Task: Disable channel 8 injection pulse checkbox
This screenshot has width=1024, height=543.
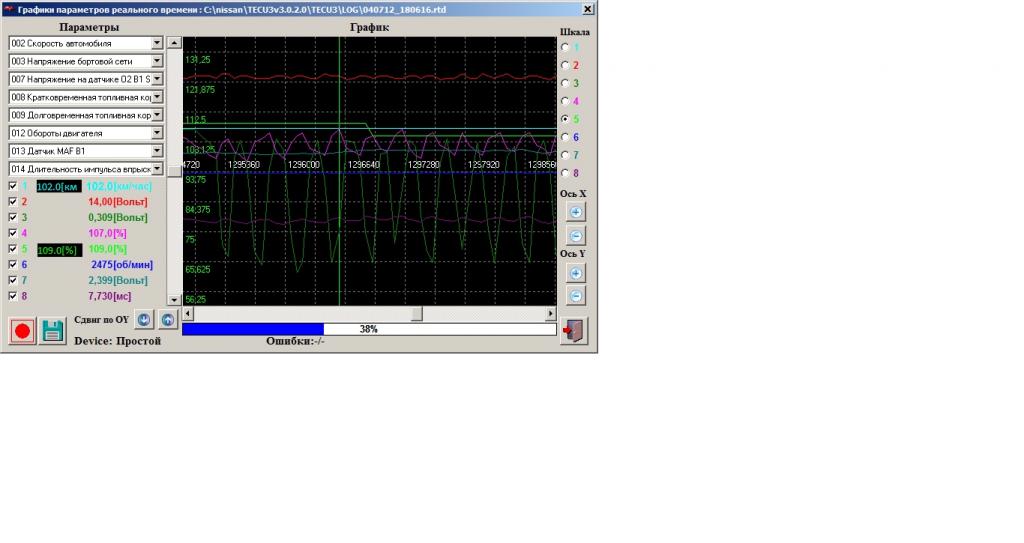Action: 13,296
